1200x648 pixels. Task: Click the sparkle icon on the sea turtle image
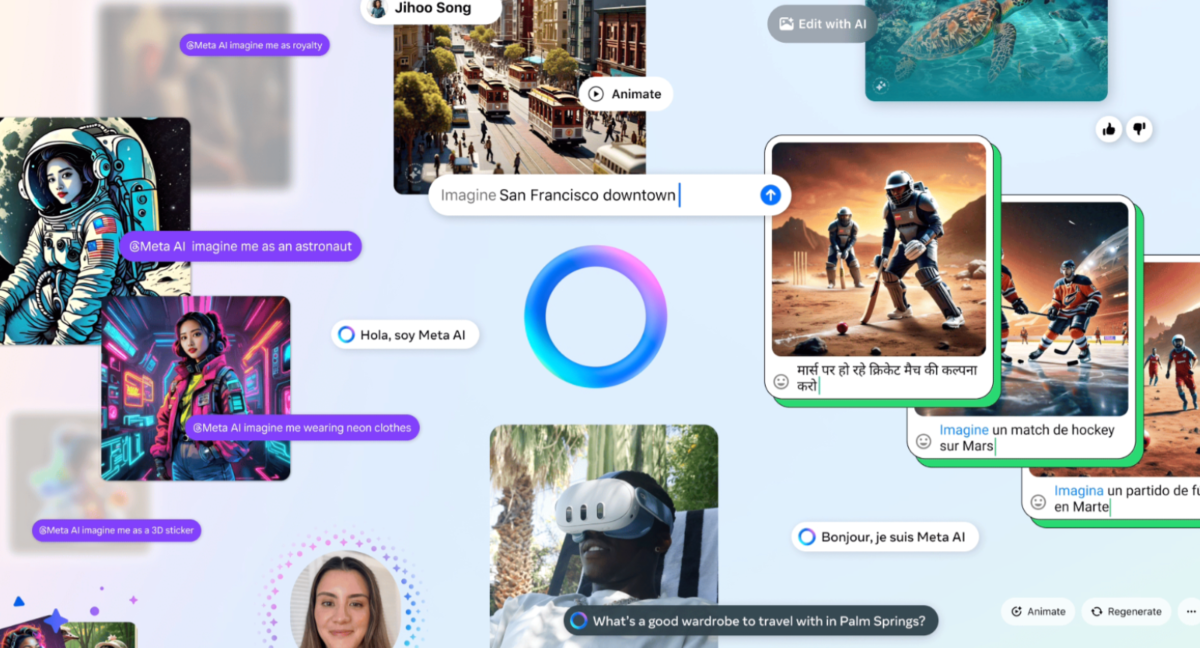[881, 86]
